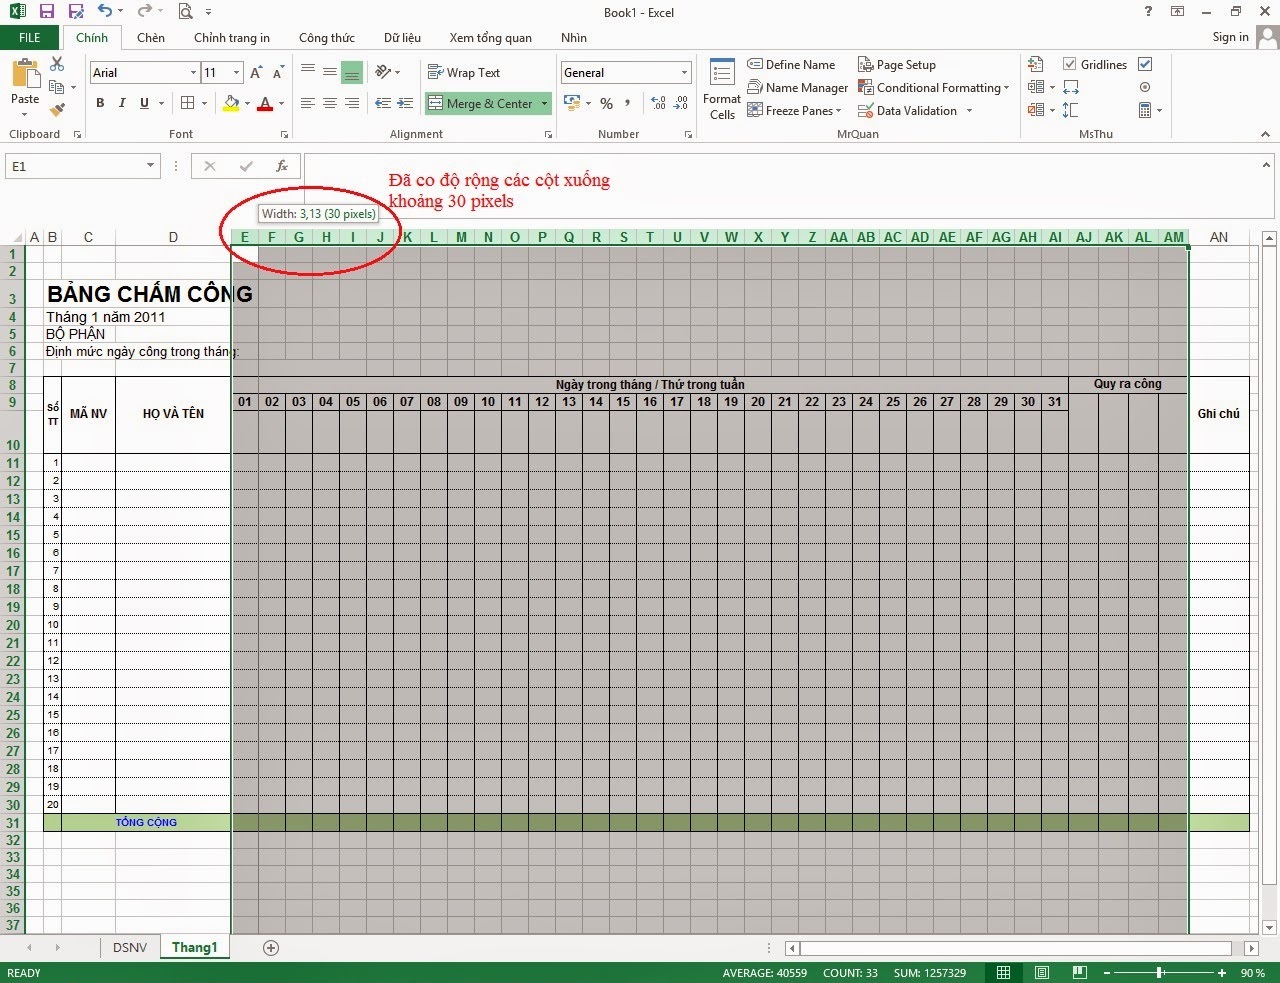The height and width of the screenshot is (983, 1280).
Task: Align text right
Action: point(352,103)
